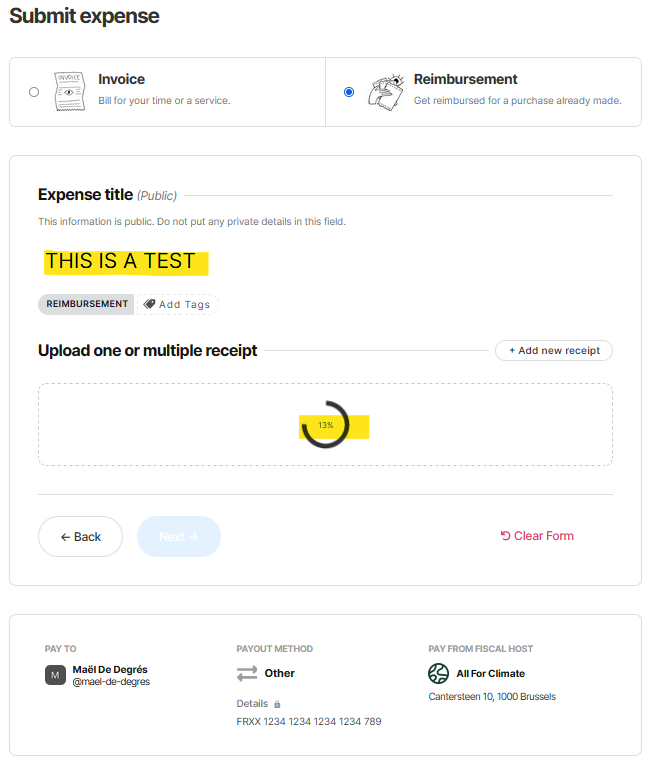661x773 pixels.
Task: Click the lock icon next to Details
Action: (278, 704)
